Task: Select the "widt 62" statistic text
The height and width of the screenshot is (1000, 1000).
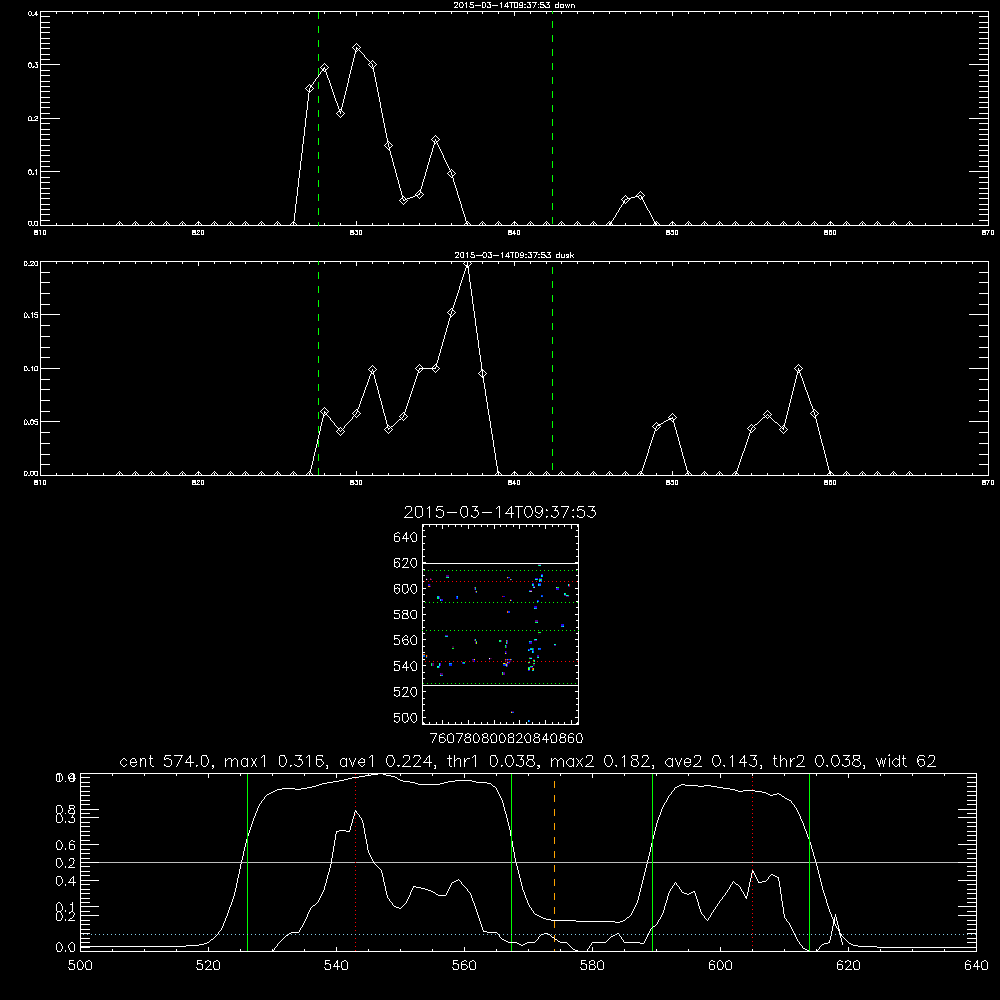Action: [906, 761]
